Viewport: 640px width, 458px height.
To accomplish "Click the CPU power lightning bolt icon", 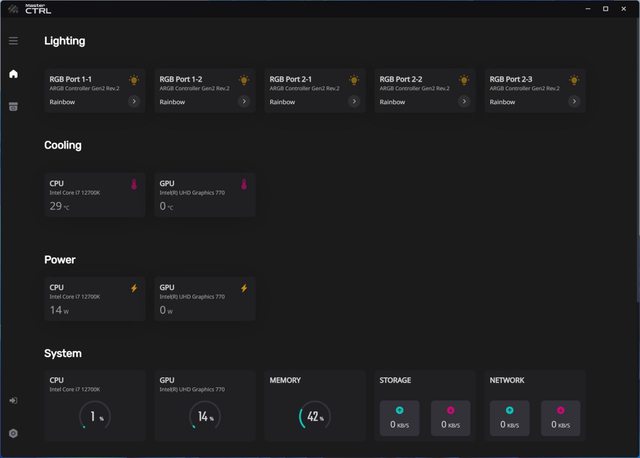I will coord(134,289).
